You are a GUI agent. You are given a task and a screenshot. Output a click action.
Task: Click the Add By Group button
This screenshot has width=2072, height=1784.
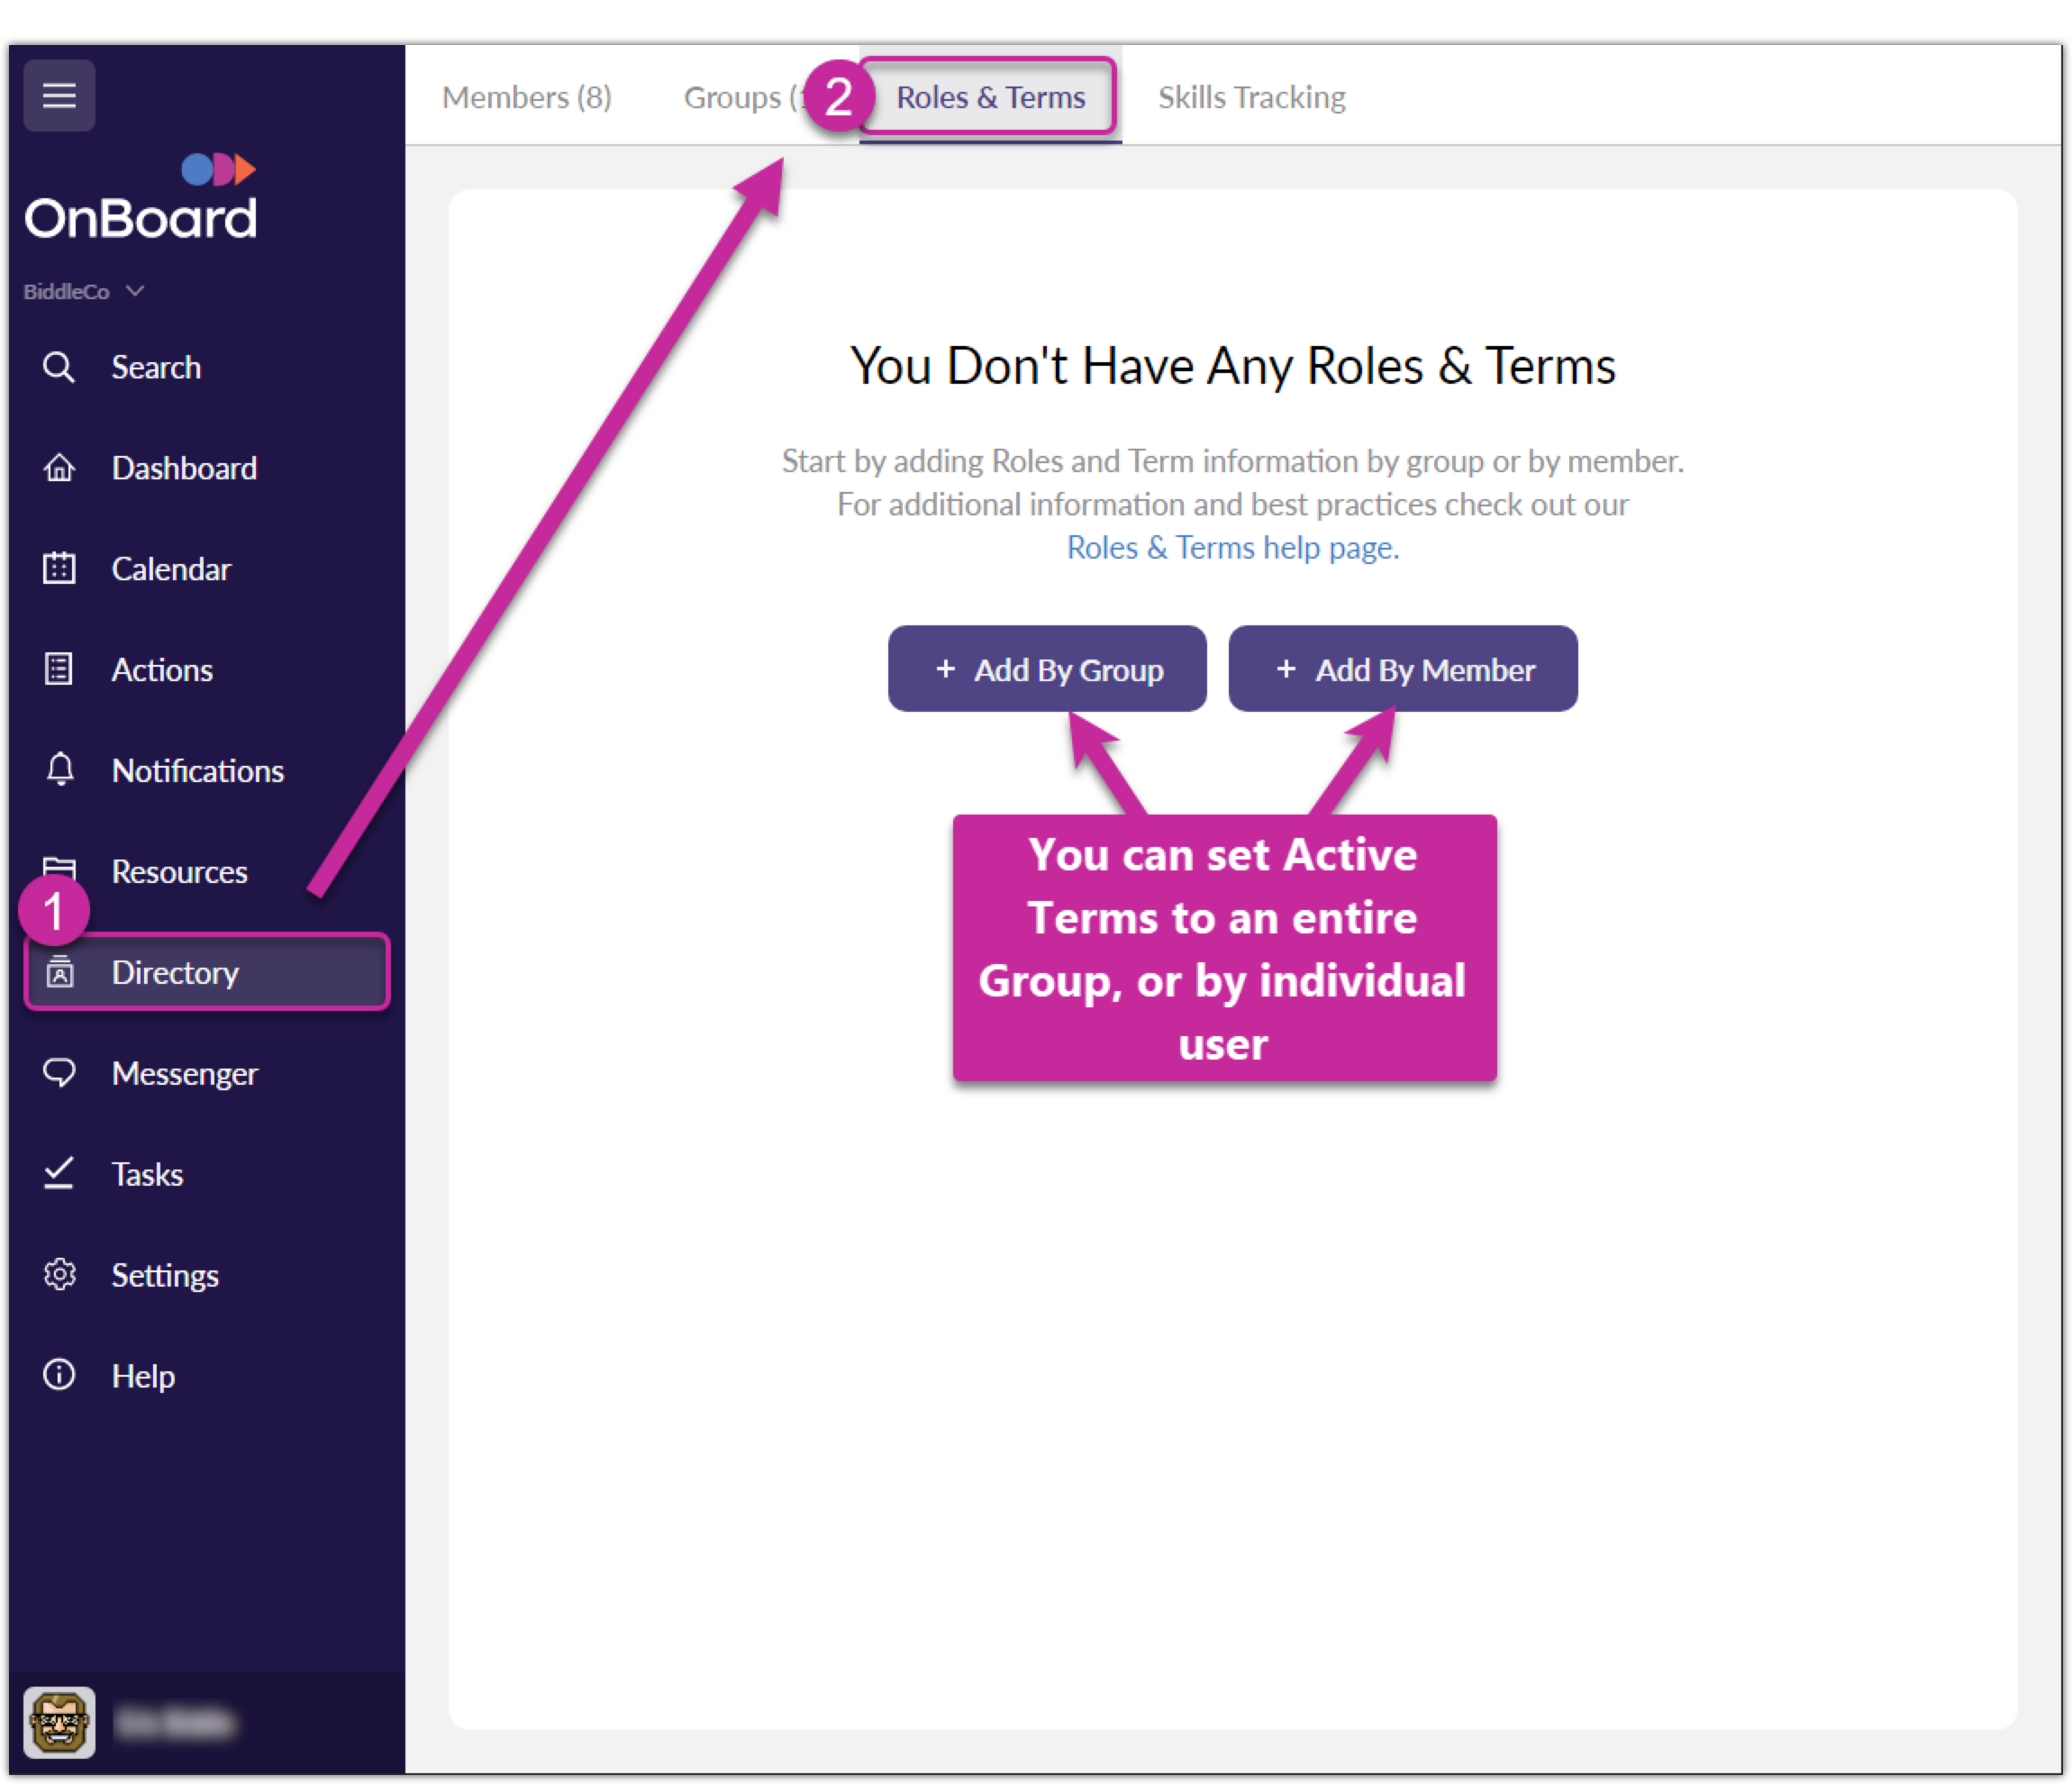(x=1047, y=669)
